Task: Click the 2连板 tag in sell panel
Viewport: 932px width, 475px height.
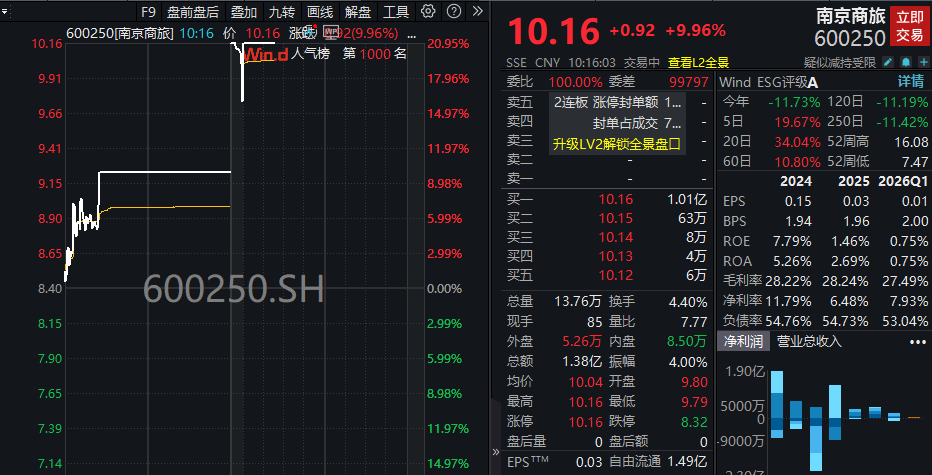Action: coord(571,102)
